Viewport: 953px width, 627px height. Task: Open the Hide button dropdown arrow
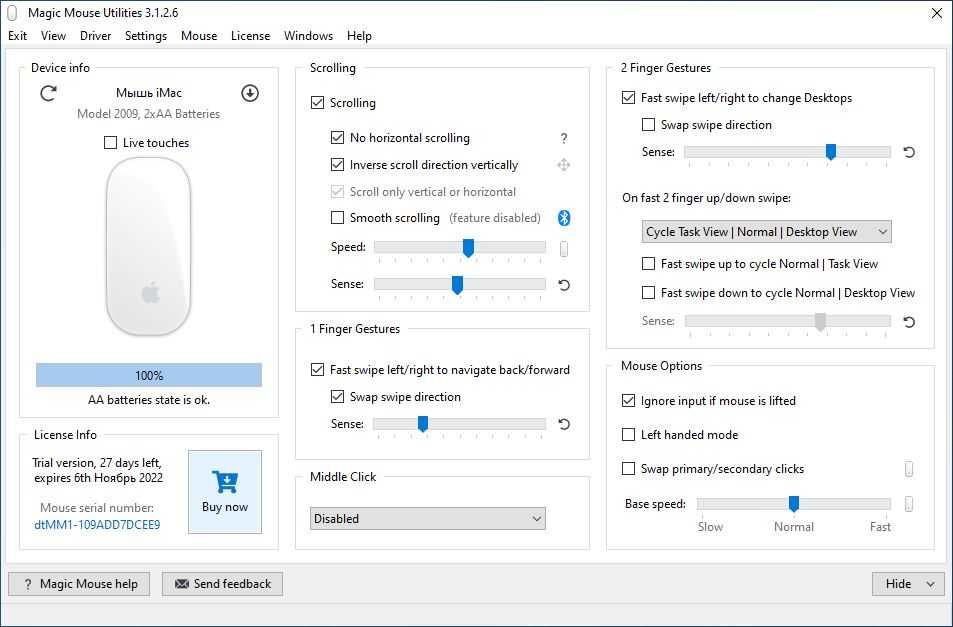pos(931,584)
